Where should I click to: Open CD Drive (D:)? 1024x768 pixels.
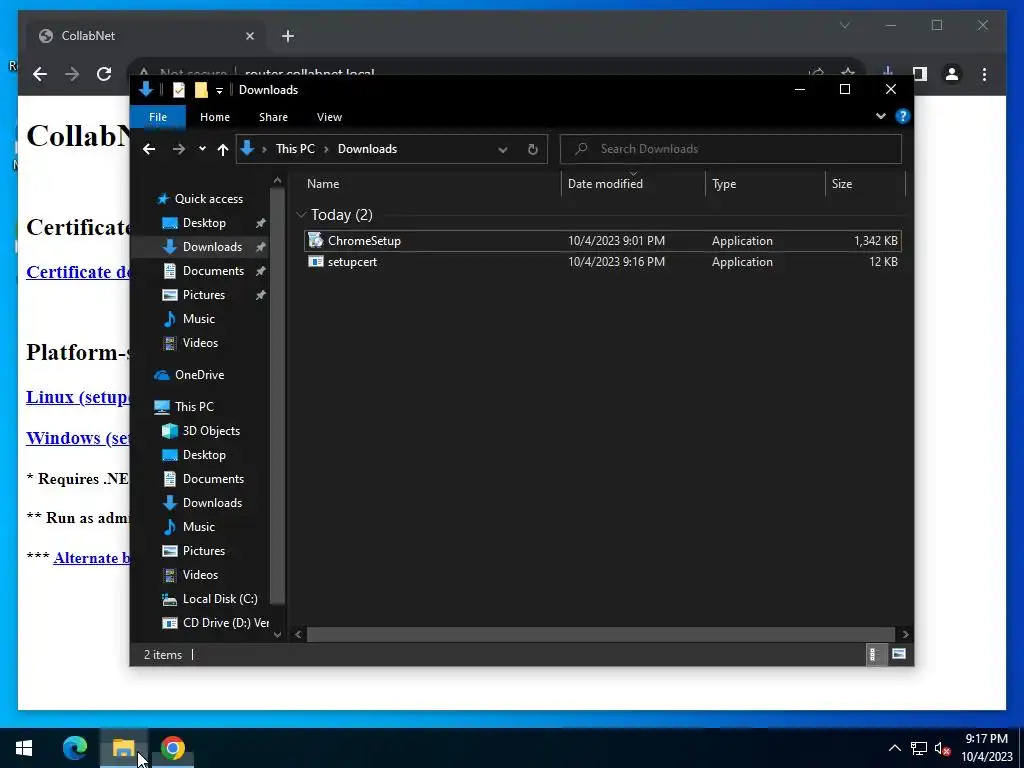tap(225, 623)
